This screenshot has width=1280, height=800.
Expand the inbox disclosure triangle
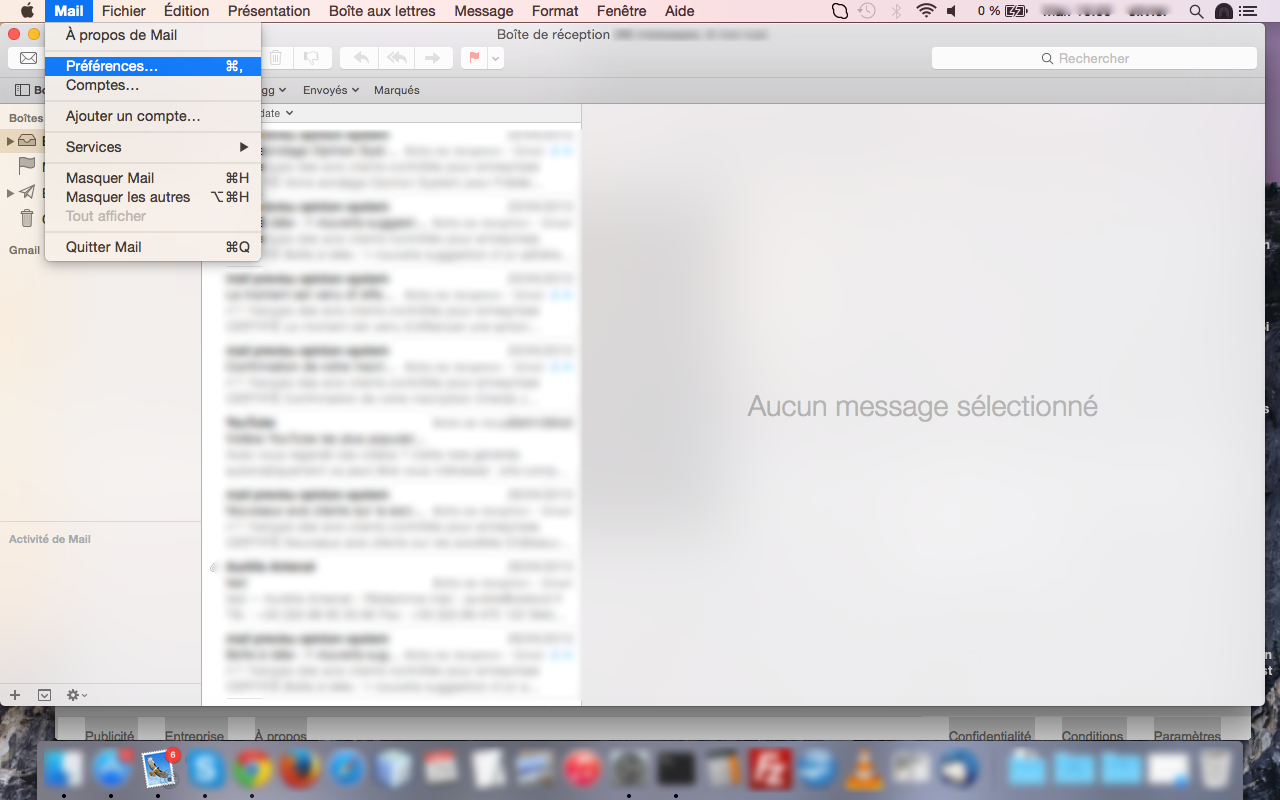click(10, 141)
